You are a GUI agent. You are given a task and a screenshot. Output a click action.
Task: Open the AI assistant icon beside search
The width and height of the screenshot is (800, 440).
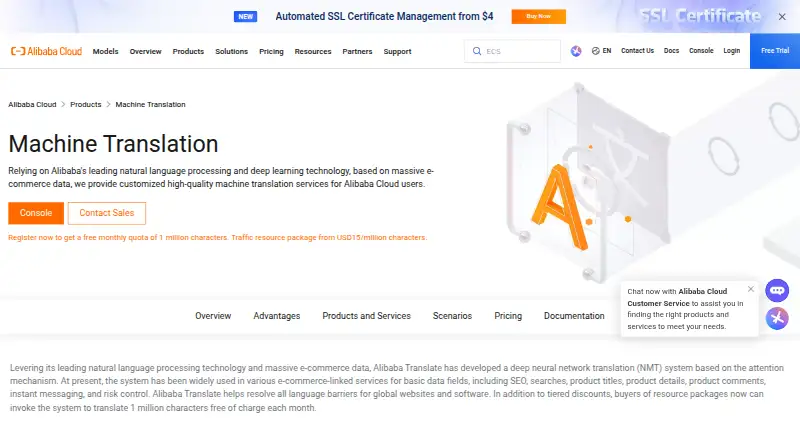pyautogui.click(x=576, y=51)
